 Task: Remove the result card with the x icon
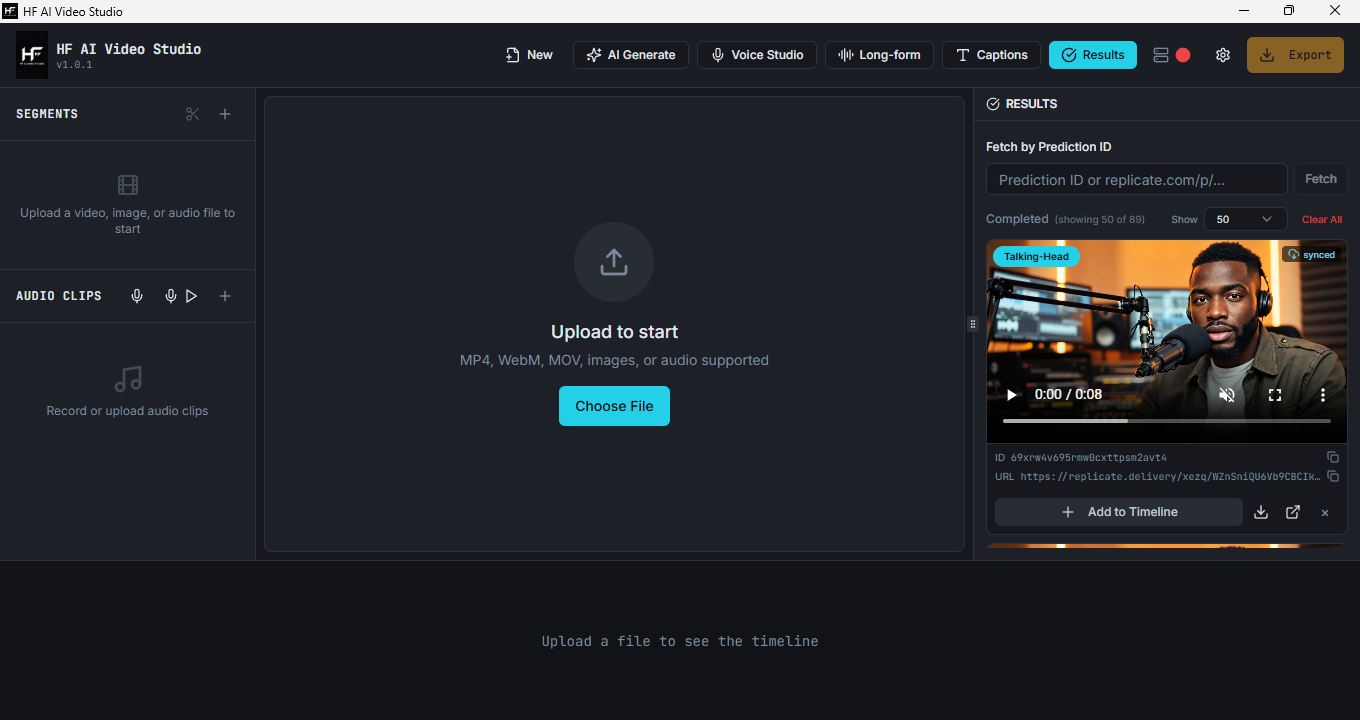coord(1325,513)
